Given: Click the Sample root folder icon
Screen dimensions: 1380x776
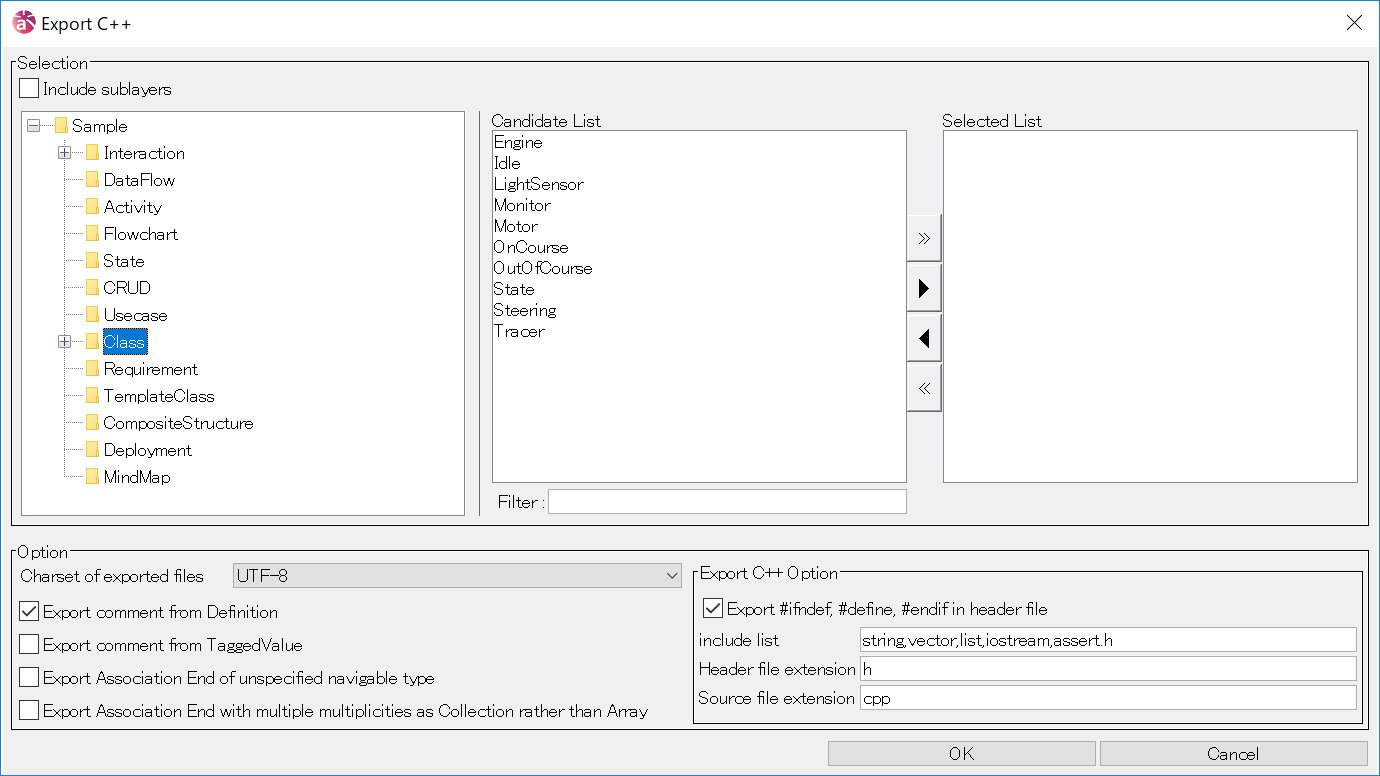Looking at the screenshot, I should point(61,126).
